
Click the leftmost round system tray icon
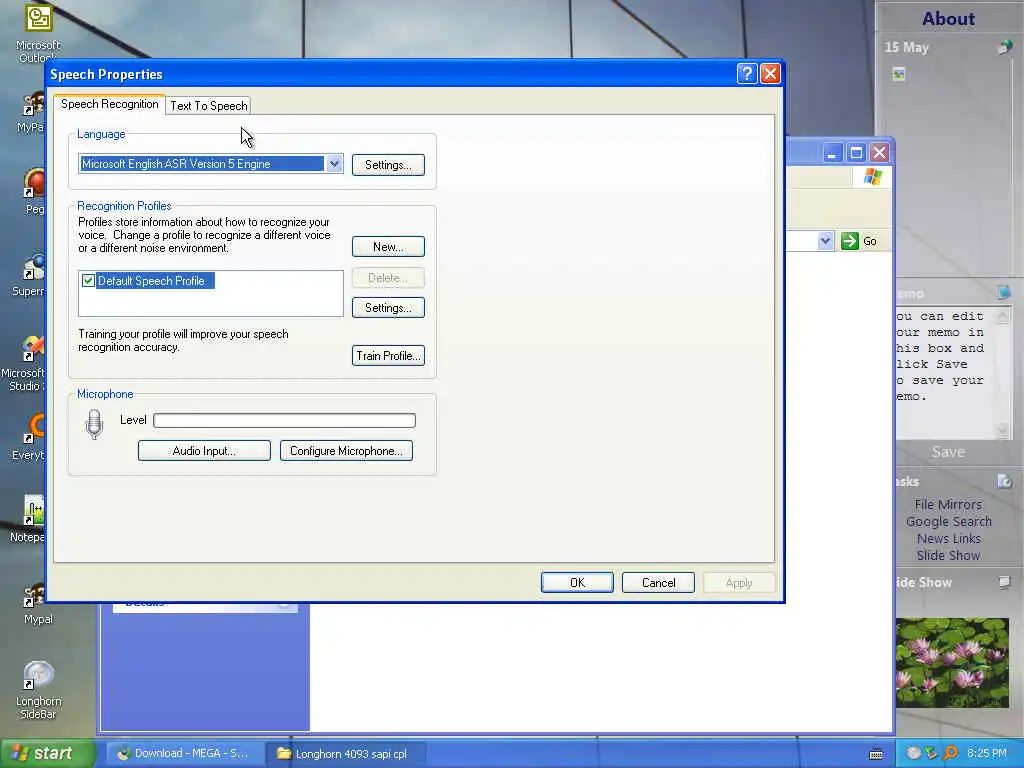coord(914,753)
